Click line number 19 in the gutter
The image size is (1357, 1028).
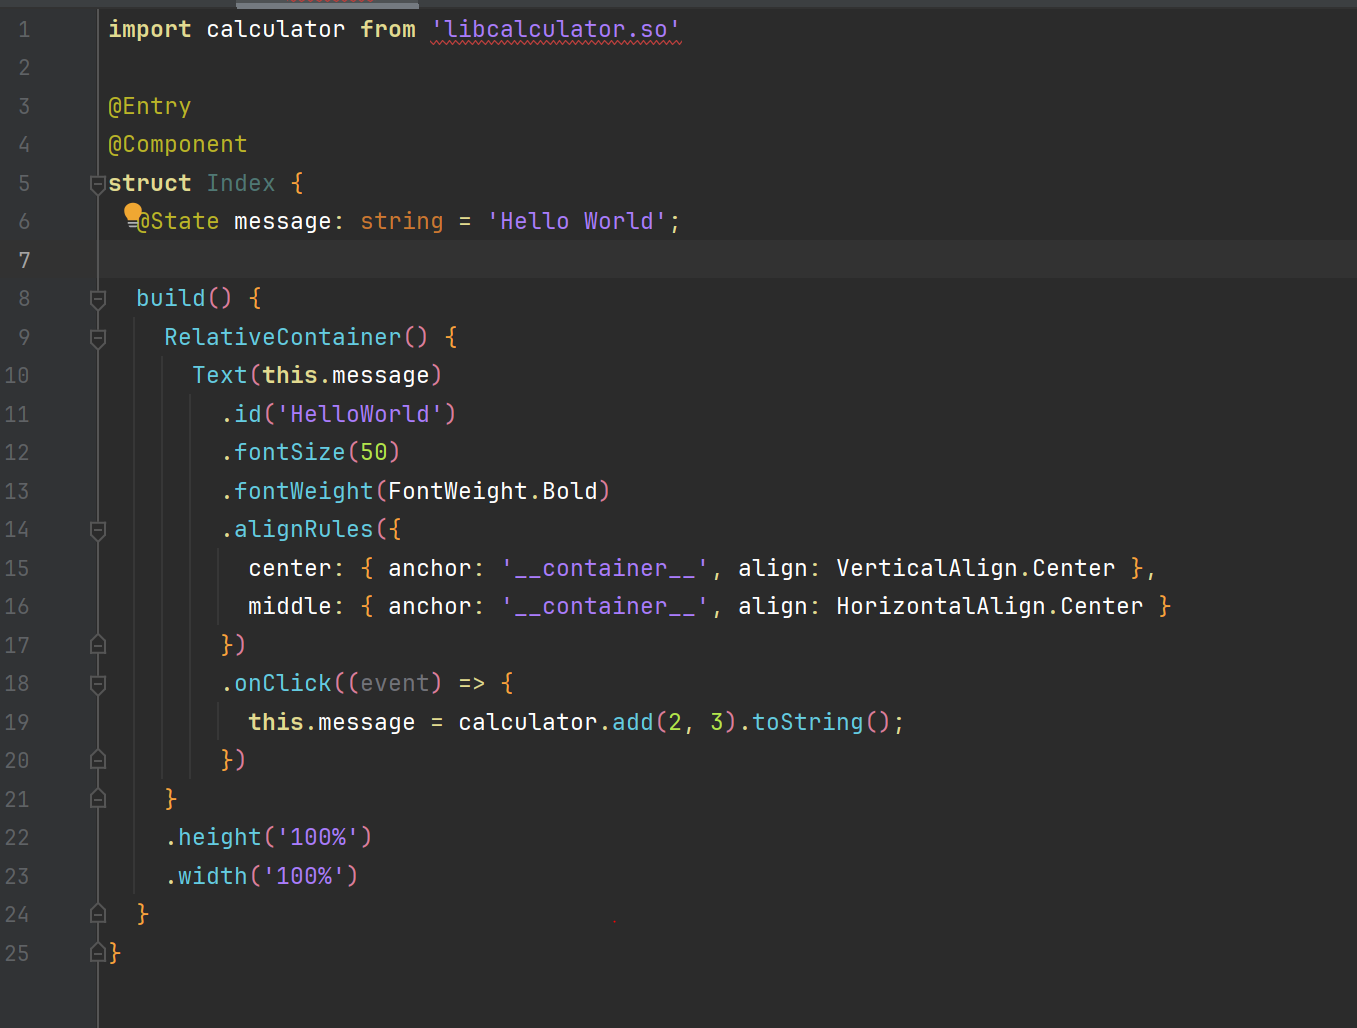(17, 722)
